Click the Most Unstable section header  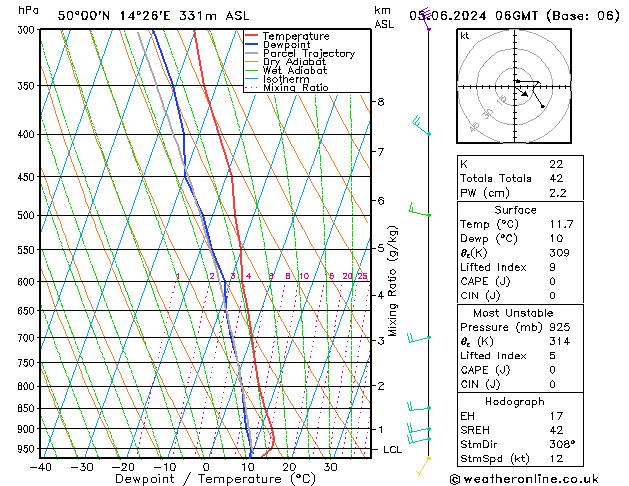coord(515,313)
